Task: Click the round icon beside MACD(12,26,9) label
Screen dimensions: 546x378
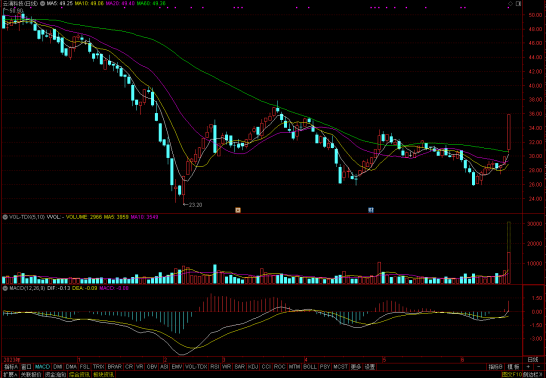Action: click(x=5, y=288)
